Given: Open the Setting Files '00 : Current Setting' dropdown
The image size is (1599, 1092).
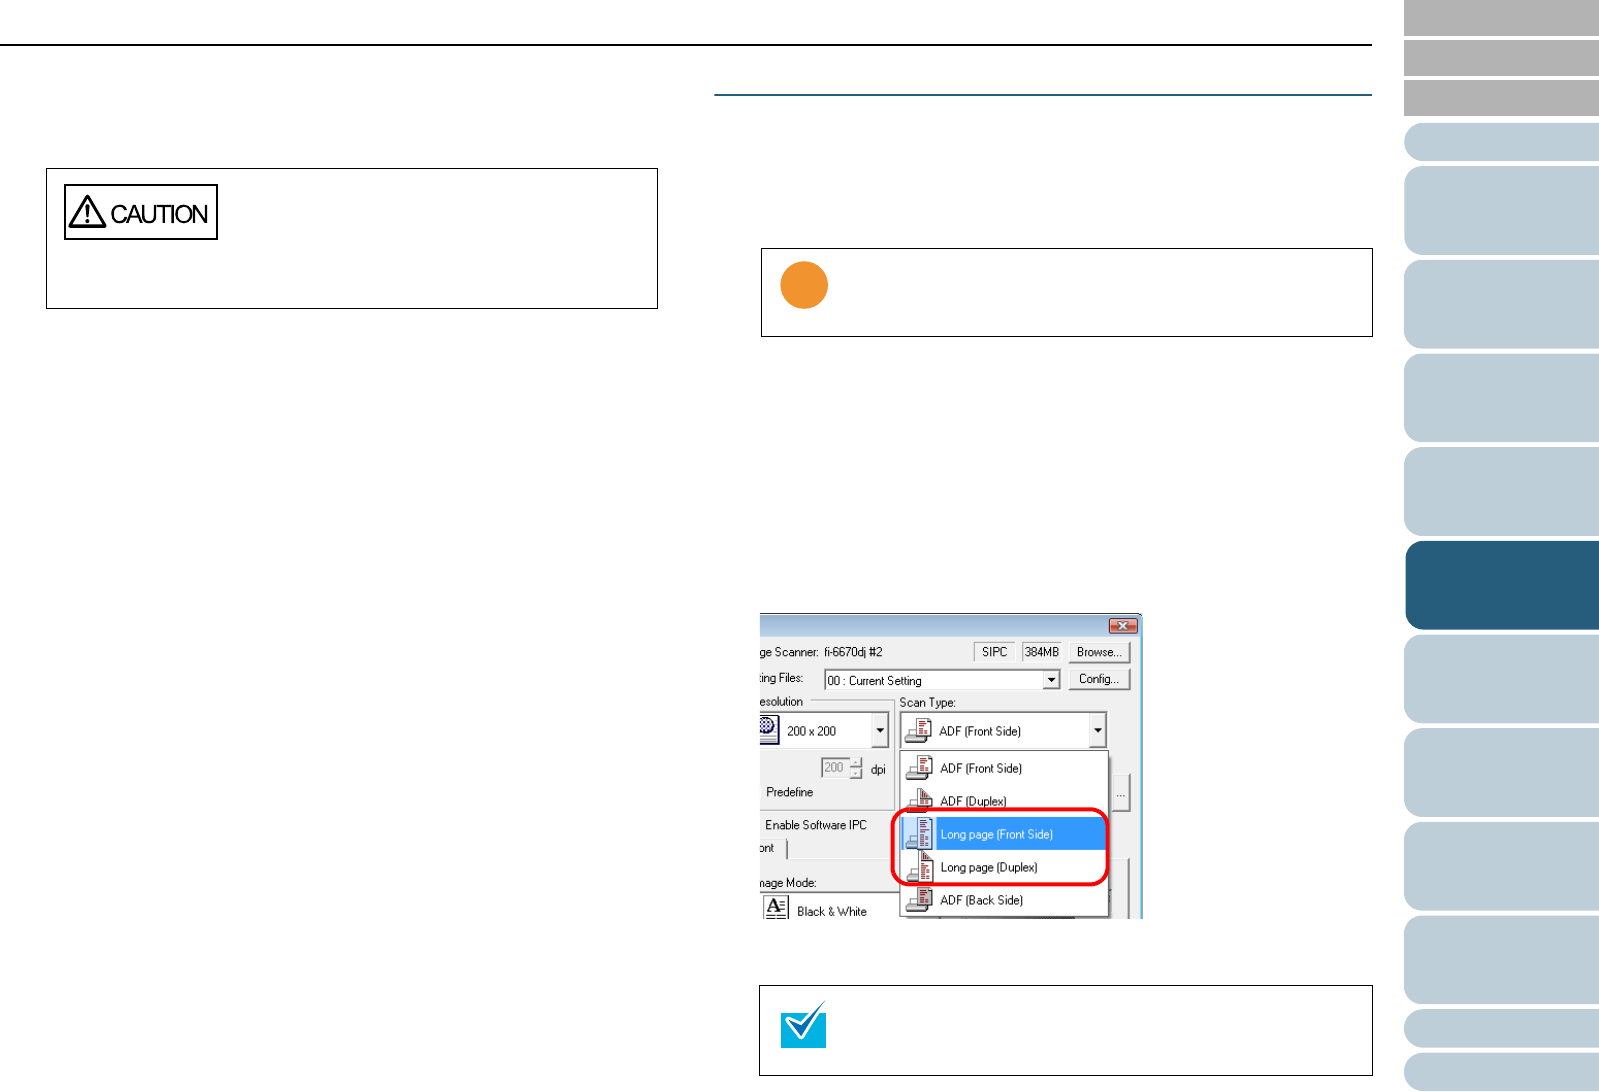Looking at the screenshot, I should click(1051, 680).
